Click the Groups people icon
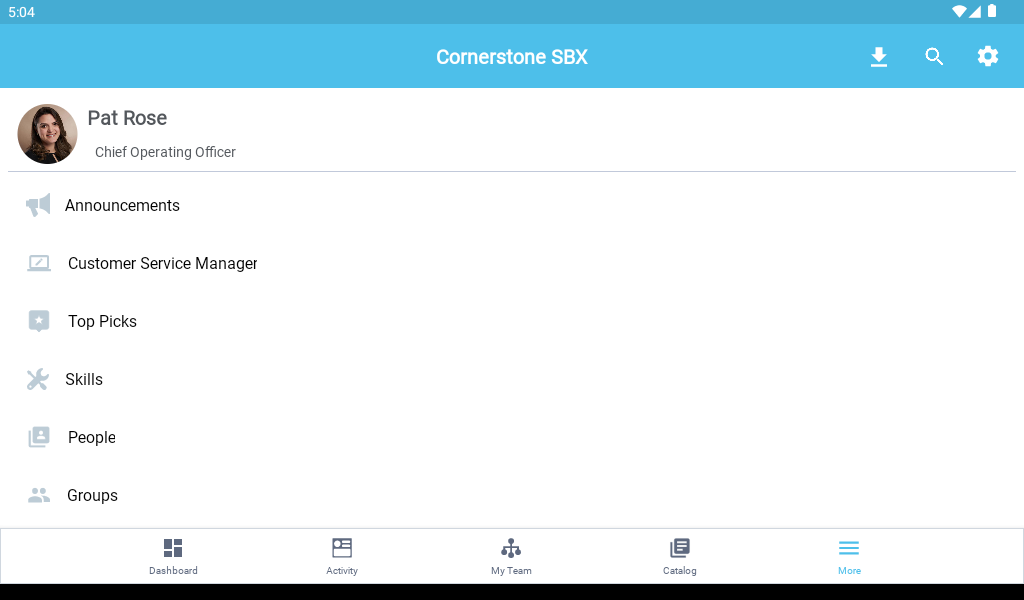The height and width of the screenshot is (600, 1024). coord(38,495)
